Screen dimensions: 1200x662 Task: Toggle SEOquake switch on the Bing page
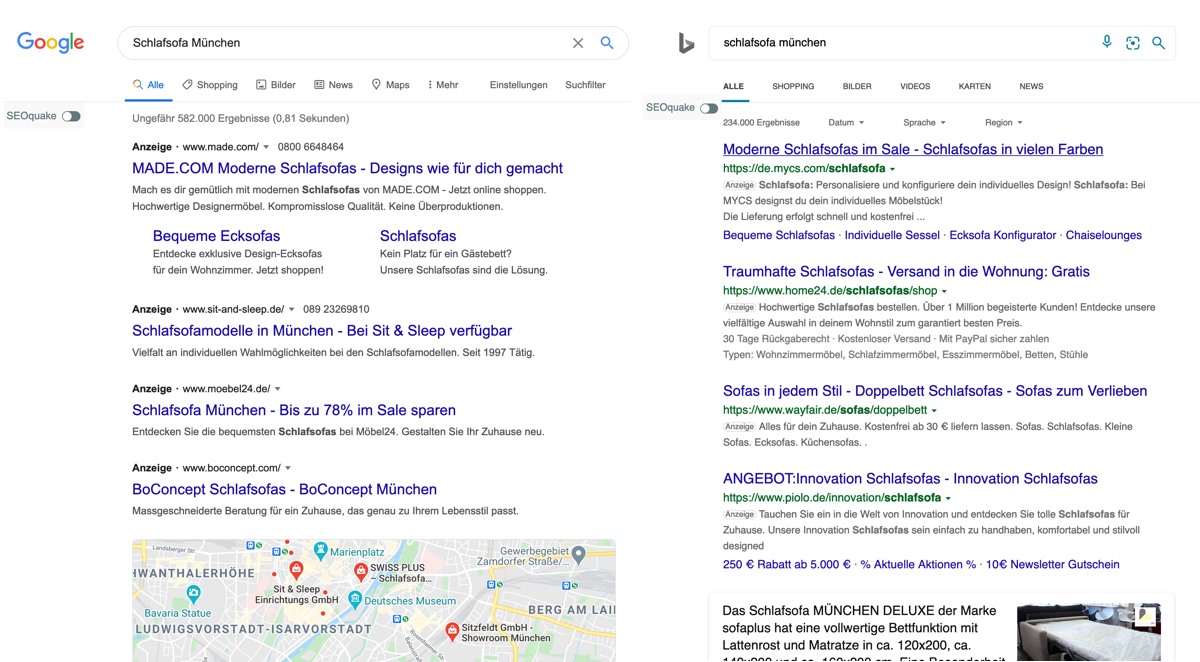click(709, 108)
